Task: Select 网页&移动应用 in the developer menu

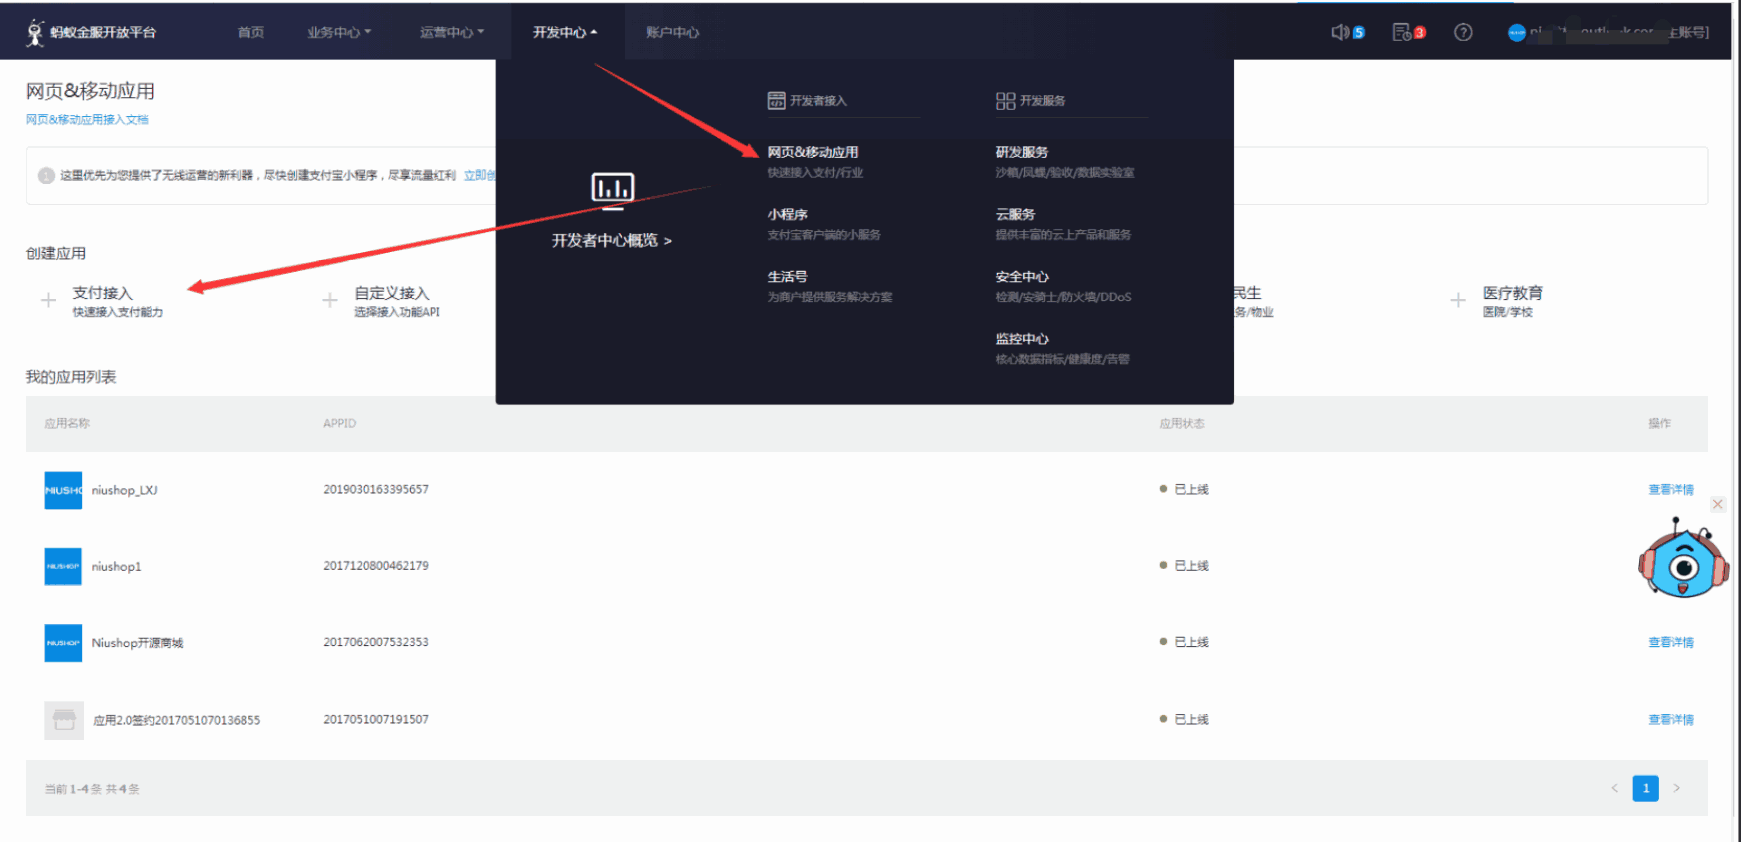Action: point(813,152)
